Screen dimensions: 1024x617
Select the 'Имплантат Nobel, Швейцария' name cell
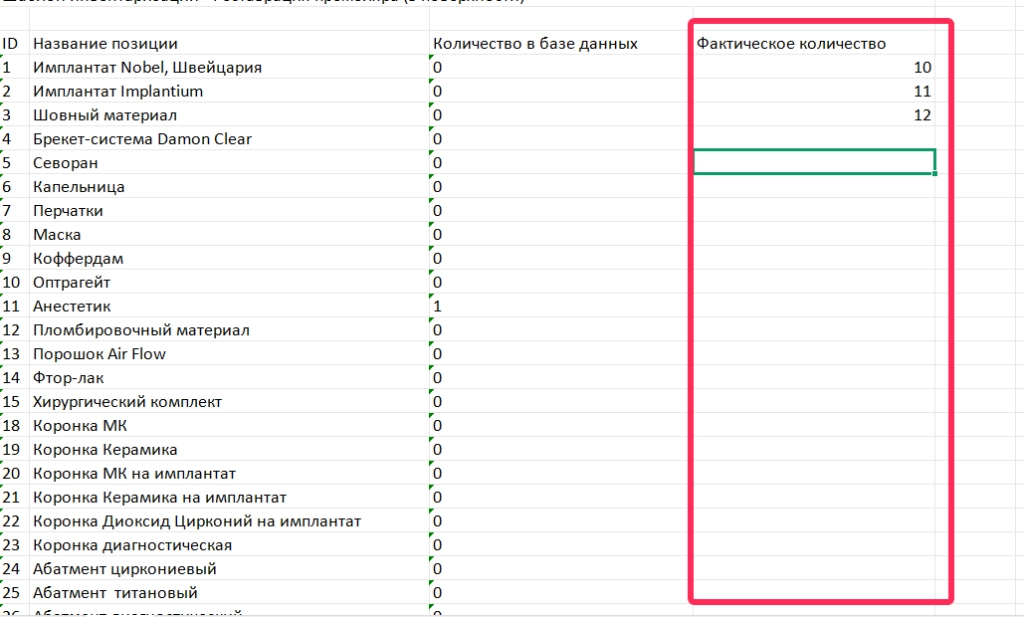click(x=147, y=67)
